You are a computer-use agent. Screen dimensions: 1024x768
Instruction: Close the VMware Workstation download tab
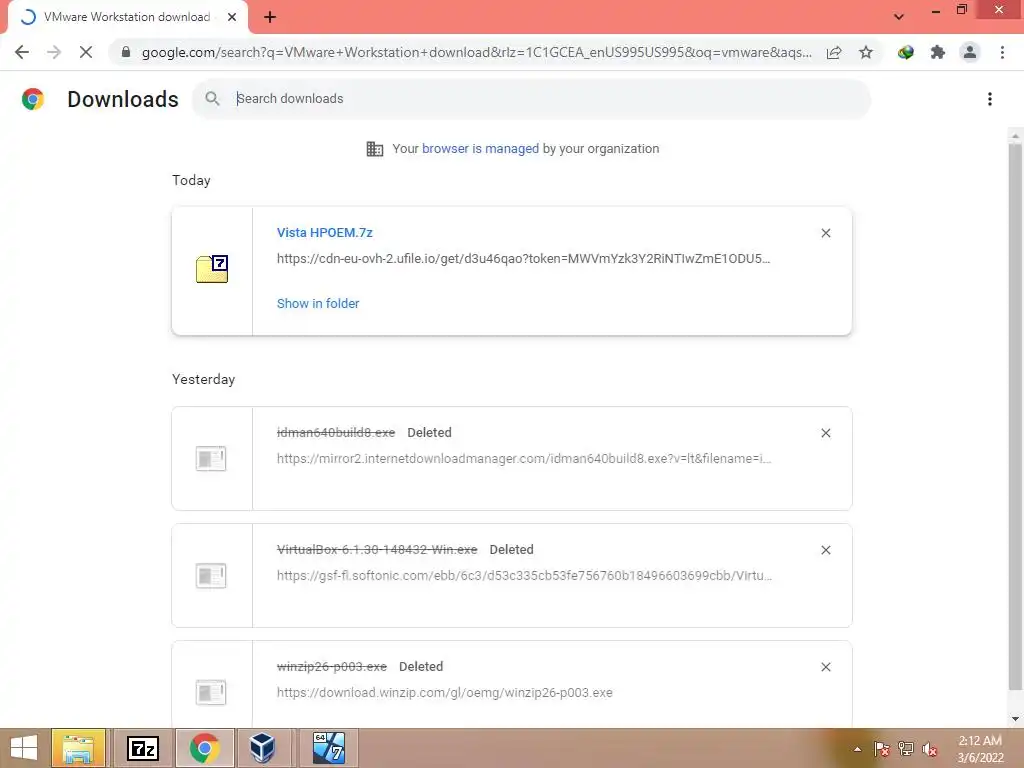(232, 17)
